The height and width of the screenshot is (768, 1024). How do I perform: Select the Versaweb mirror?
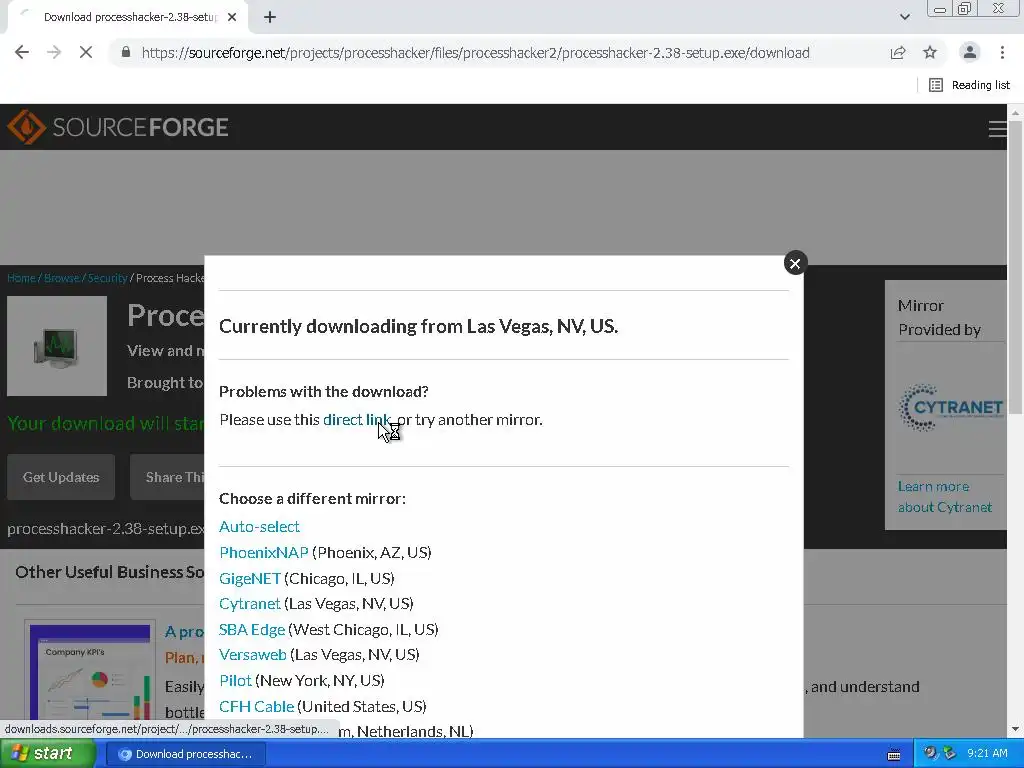tap(253, 654)
